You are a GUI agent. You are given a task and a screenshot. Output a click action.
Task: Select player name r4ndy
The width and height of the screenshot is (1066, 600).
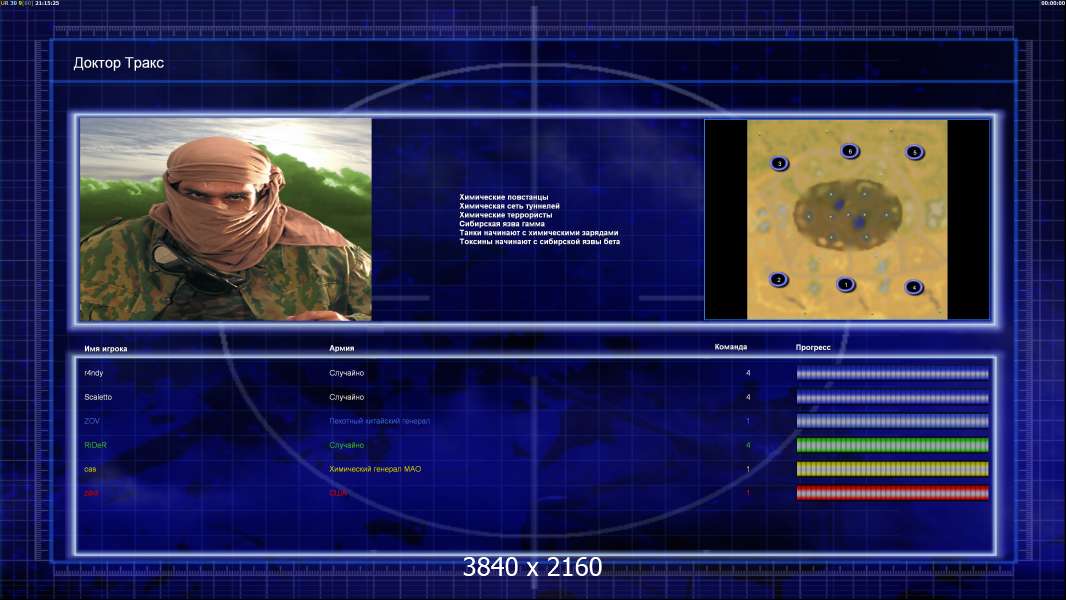coord(94,373)
